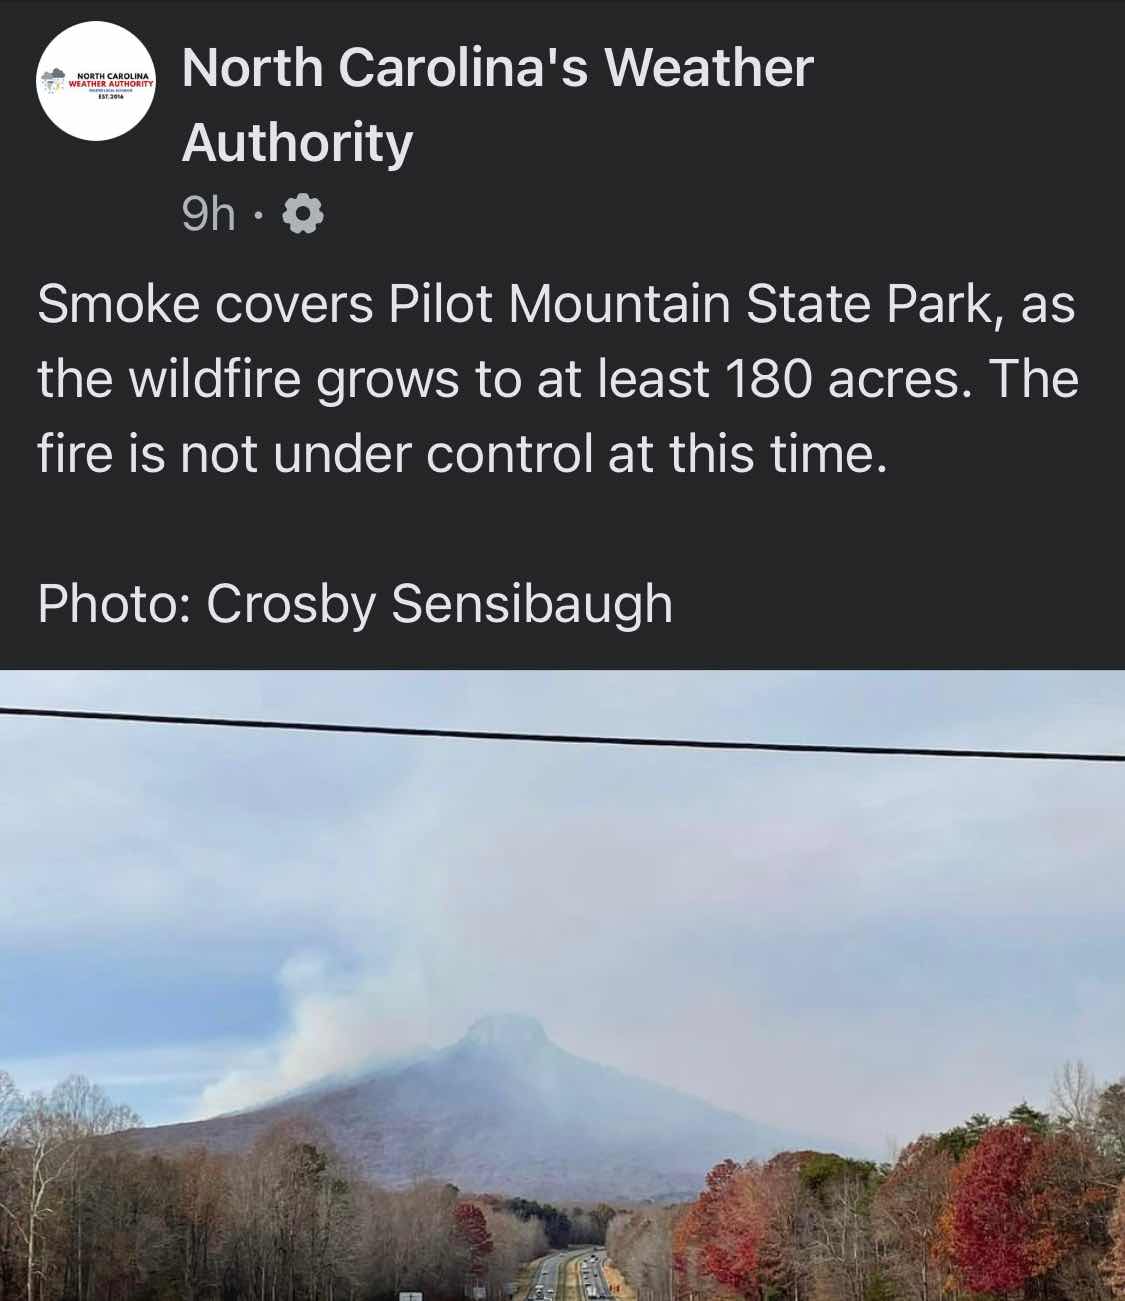Click the dot separator after the 9h timestamp
The height and width of the screenshot is (1301, 1125).
click(x=259, y=215)
